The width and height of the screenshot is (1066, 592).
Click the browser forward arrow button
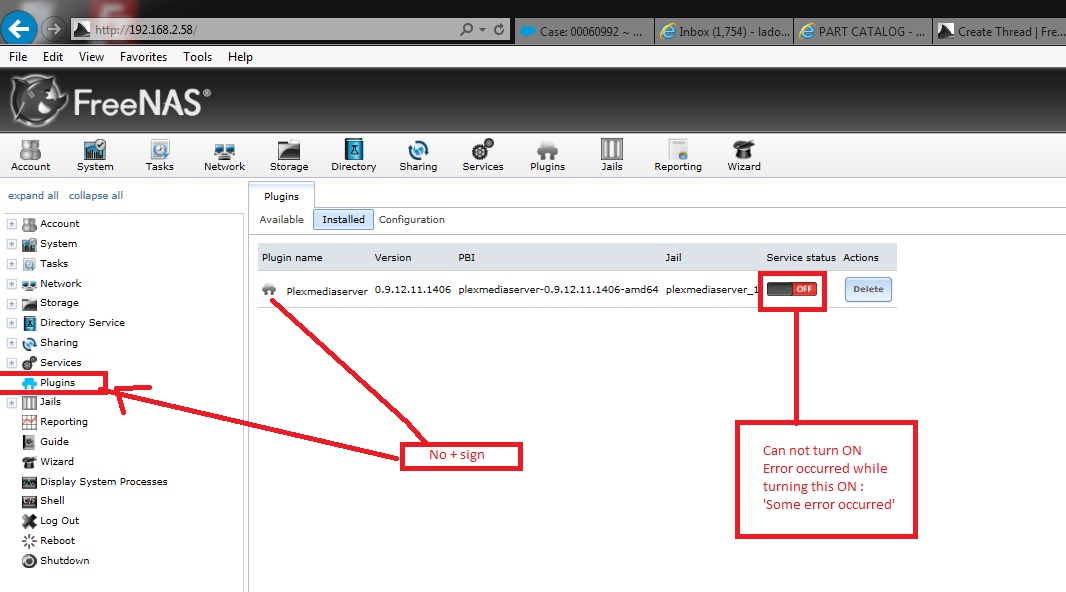(53, 29)
